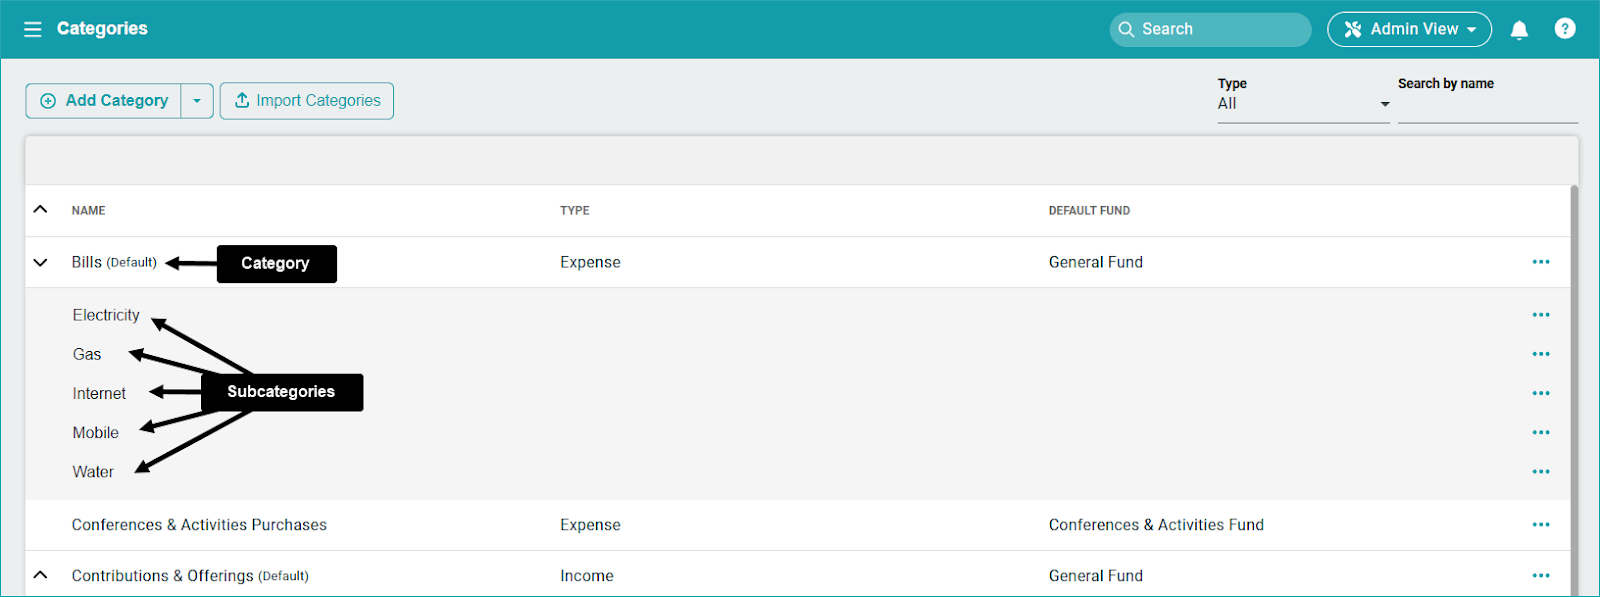Open options for Conferences & Activities Purchases
Screen dimensions: 1600x597
[1541, 525]
